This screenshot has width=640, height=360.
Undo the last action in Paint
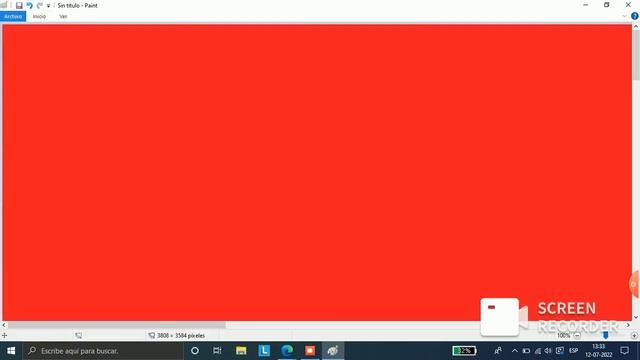coord(29,5)
